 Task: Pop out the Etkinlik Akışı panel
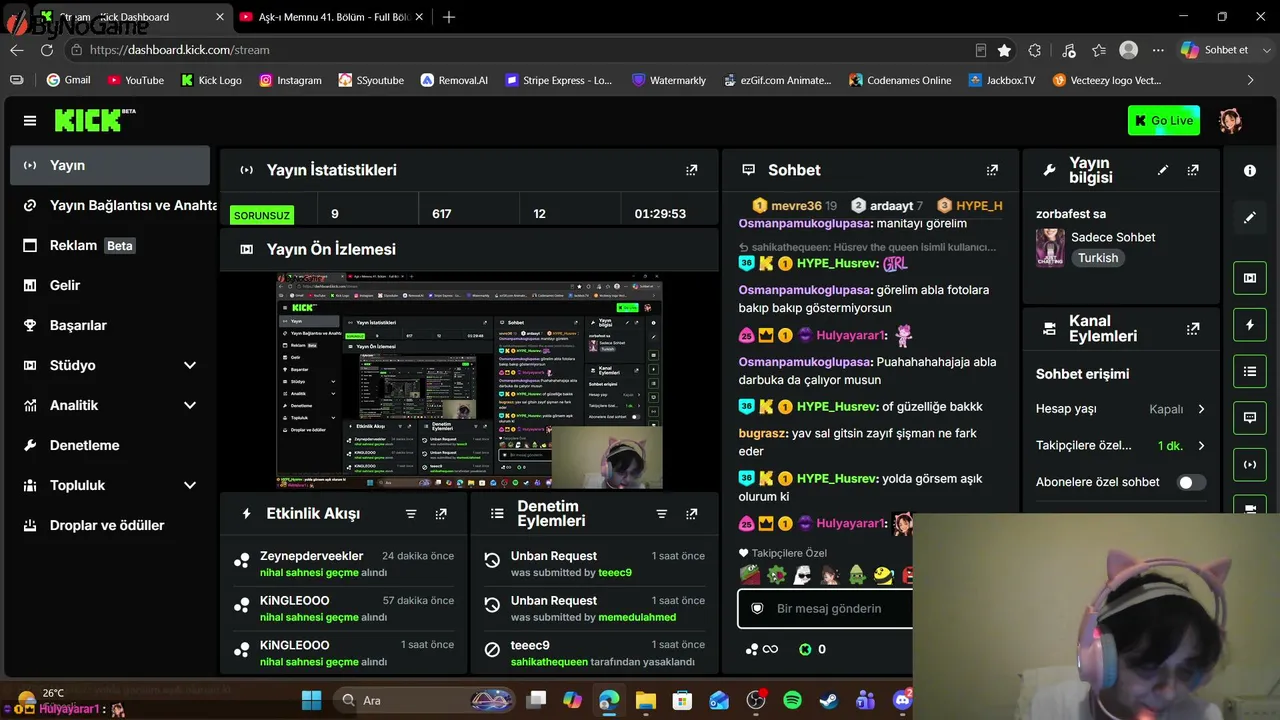(x=441, y=514)
